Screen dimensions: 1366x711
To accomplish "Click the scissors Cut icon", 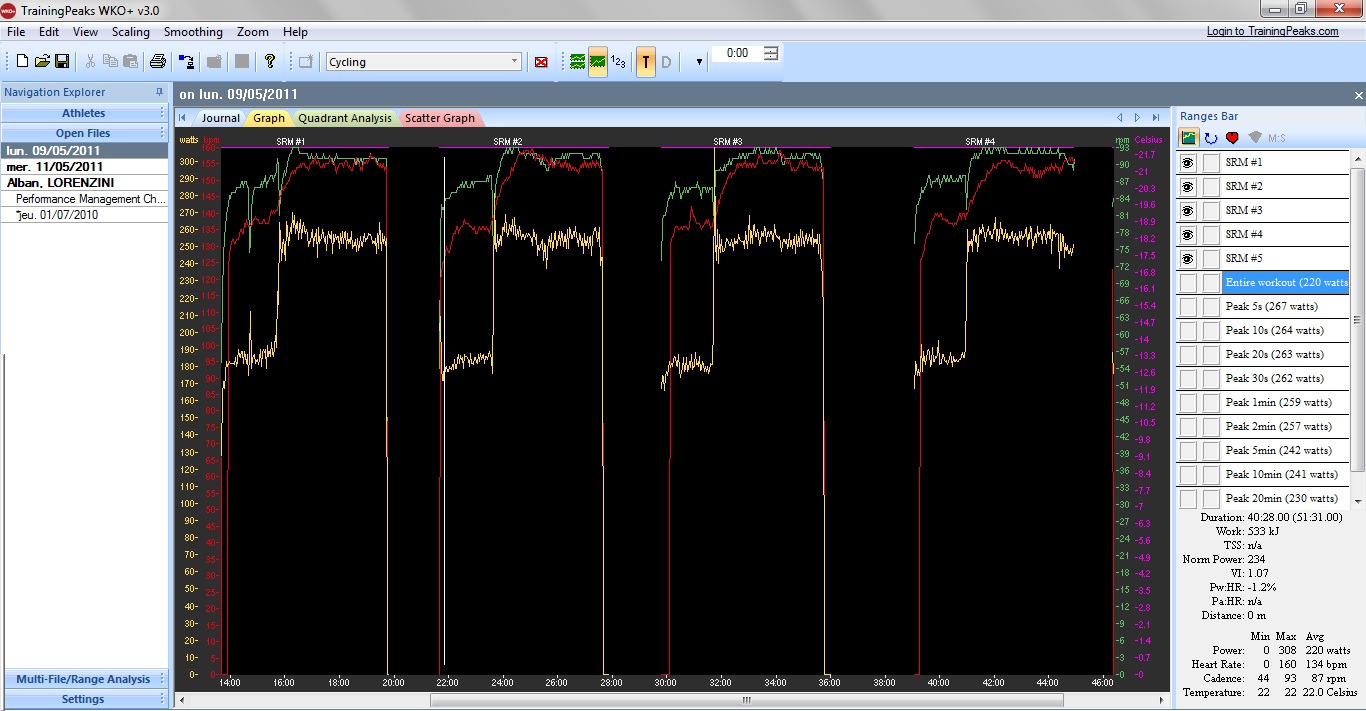I will pyautogui.click(x=90, y=62).
